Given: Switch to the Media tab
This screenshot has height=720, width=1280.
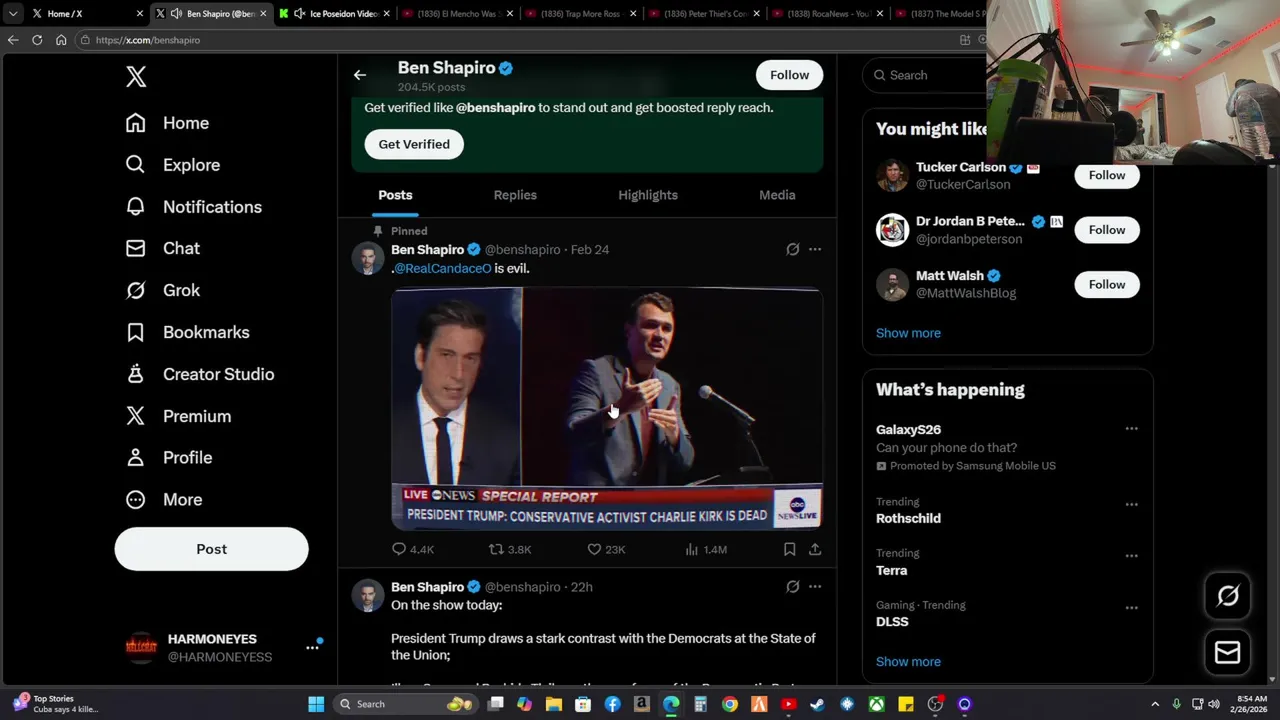Looking at the screenshot, I should (777, 195).
